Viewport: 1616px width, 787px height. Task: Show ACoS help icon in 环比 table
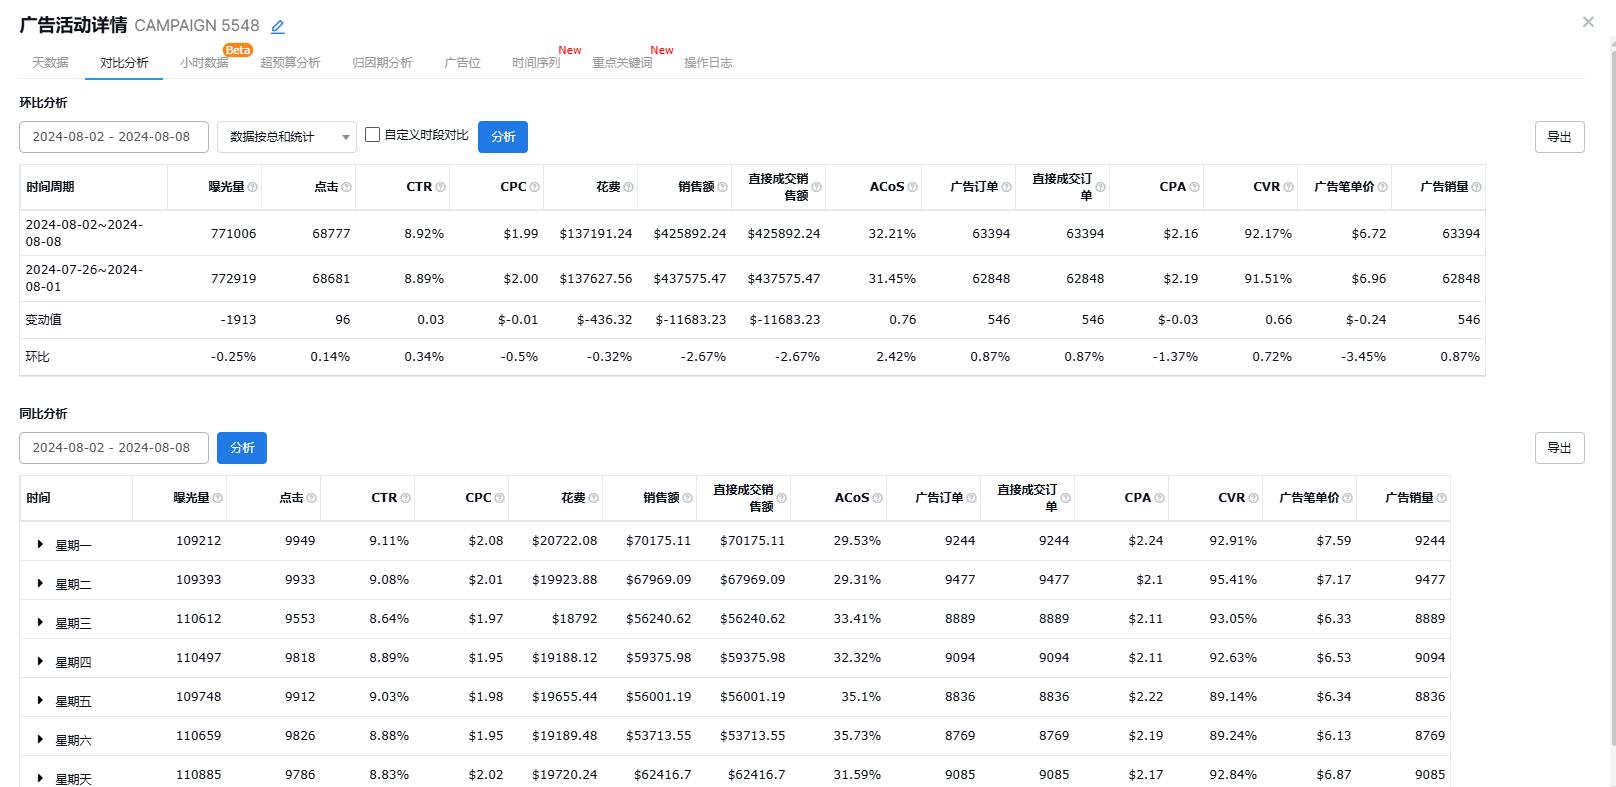tap(912, 187)
